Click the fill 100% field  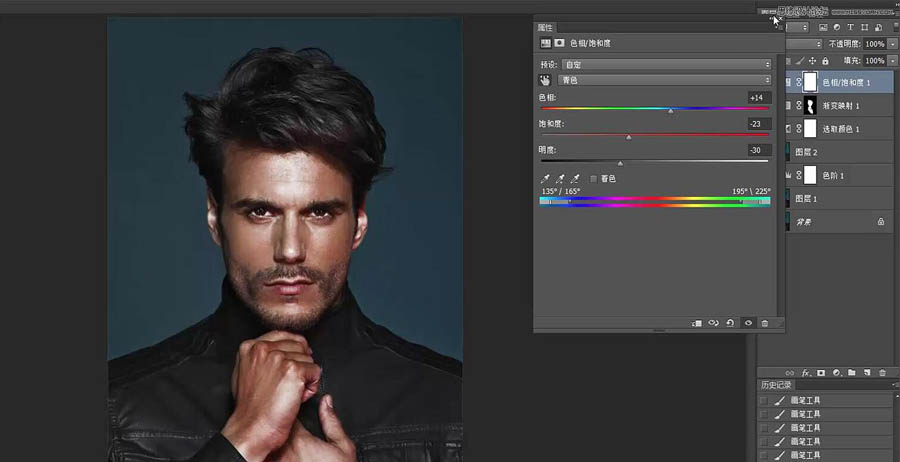pyautogui.click(x=875, y=60)
